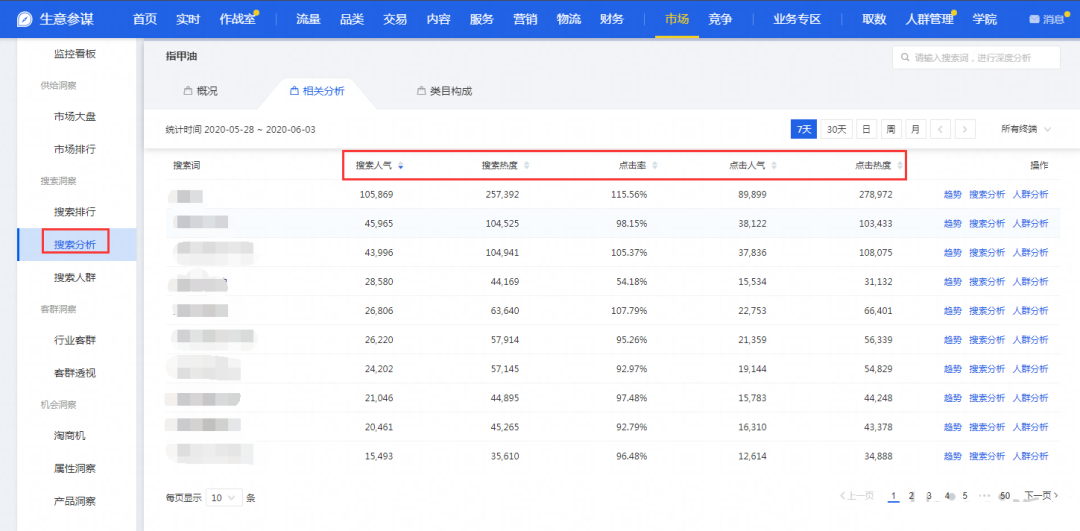Open the 消息 envelope icon
Viewport: 1080px width, 531px height.
coord(1034,19)
